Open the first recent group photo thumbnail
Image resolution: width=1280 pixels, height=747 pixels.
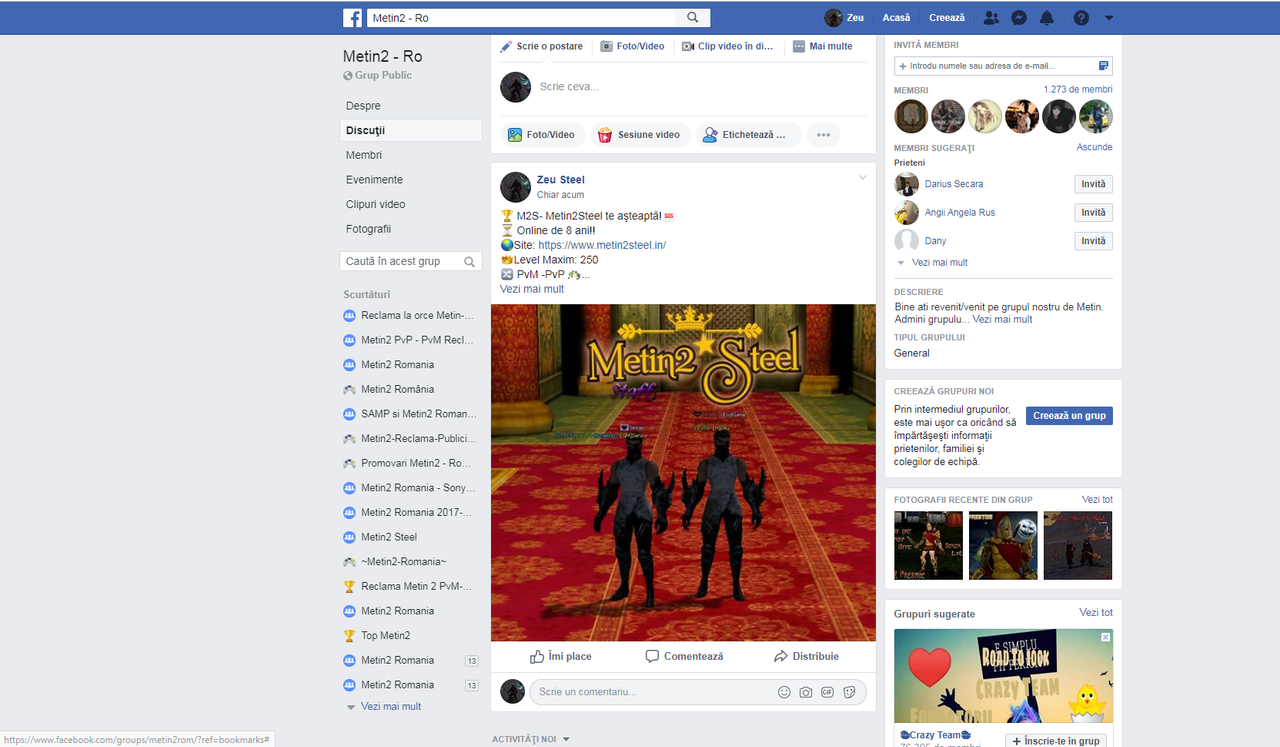click(x=928, y=546)
